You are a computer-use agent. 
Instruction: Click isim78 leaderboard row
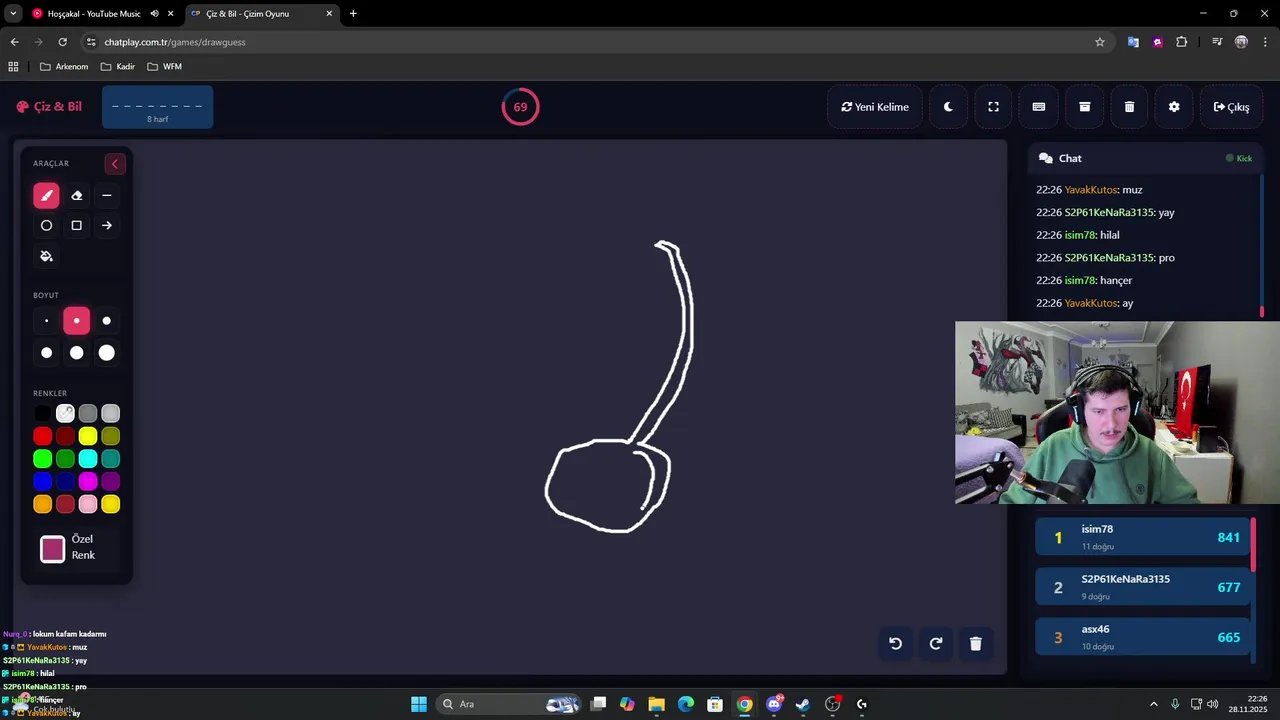point(1142,537)
